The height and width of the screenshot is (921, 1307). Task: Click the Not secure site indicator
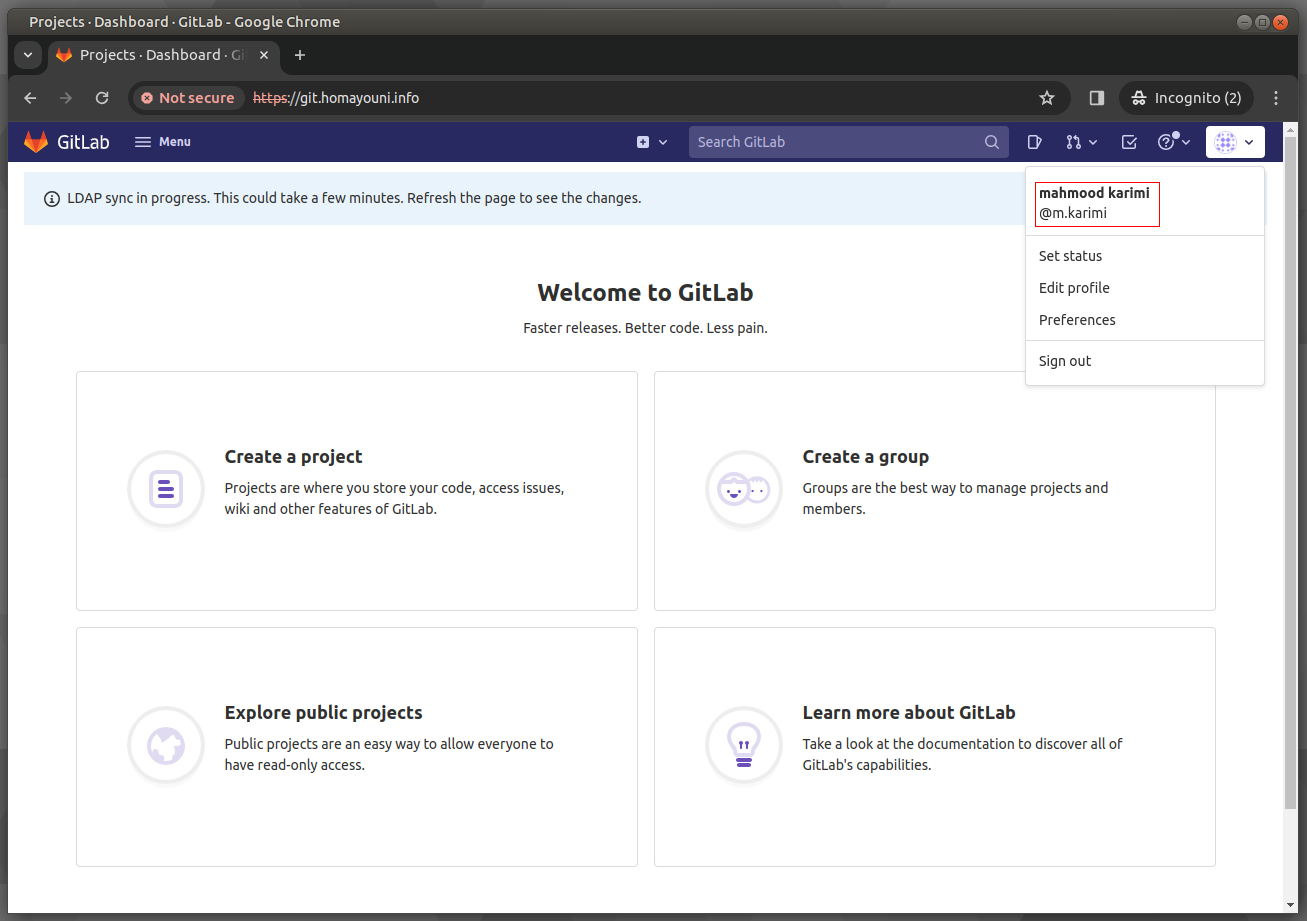point(189,98)
